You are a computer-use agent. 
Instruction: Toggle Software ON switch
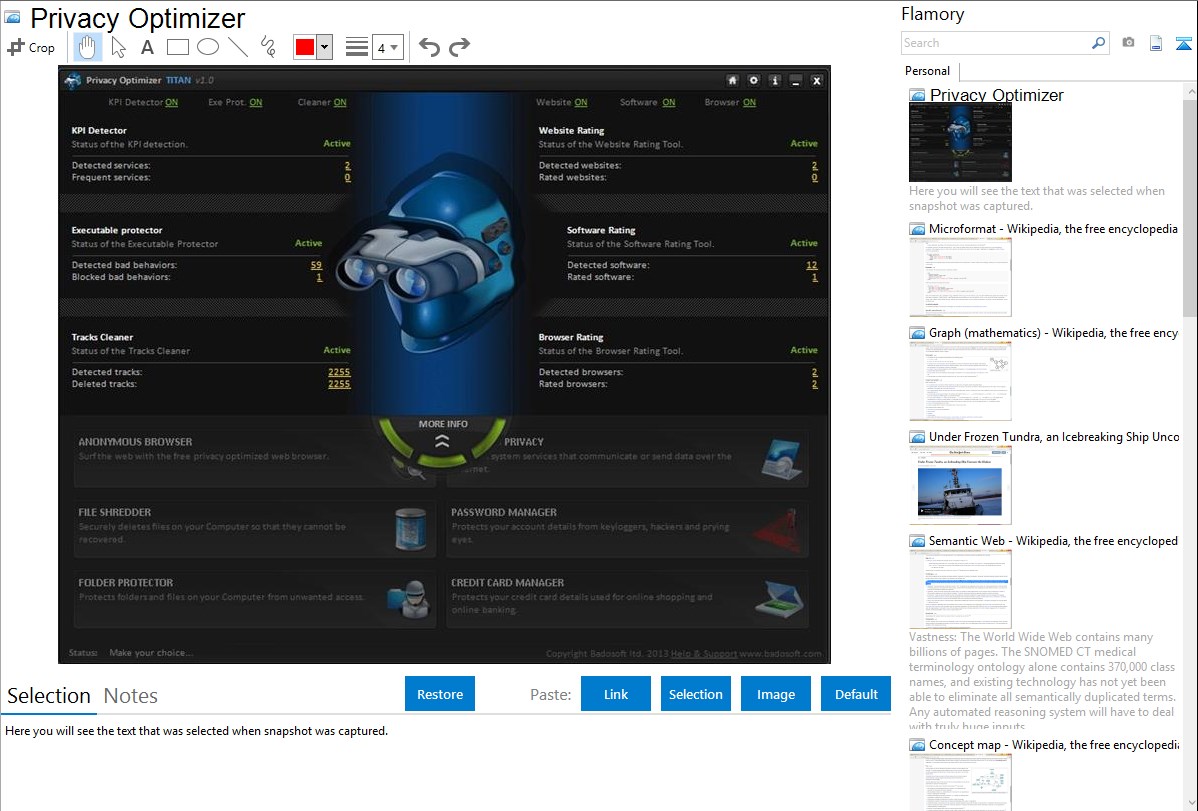tap(669, 102)
